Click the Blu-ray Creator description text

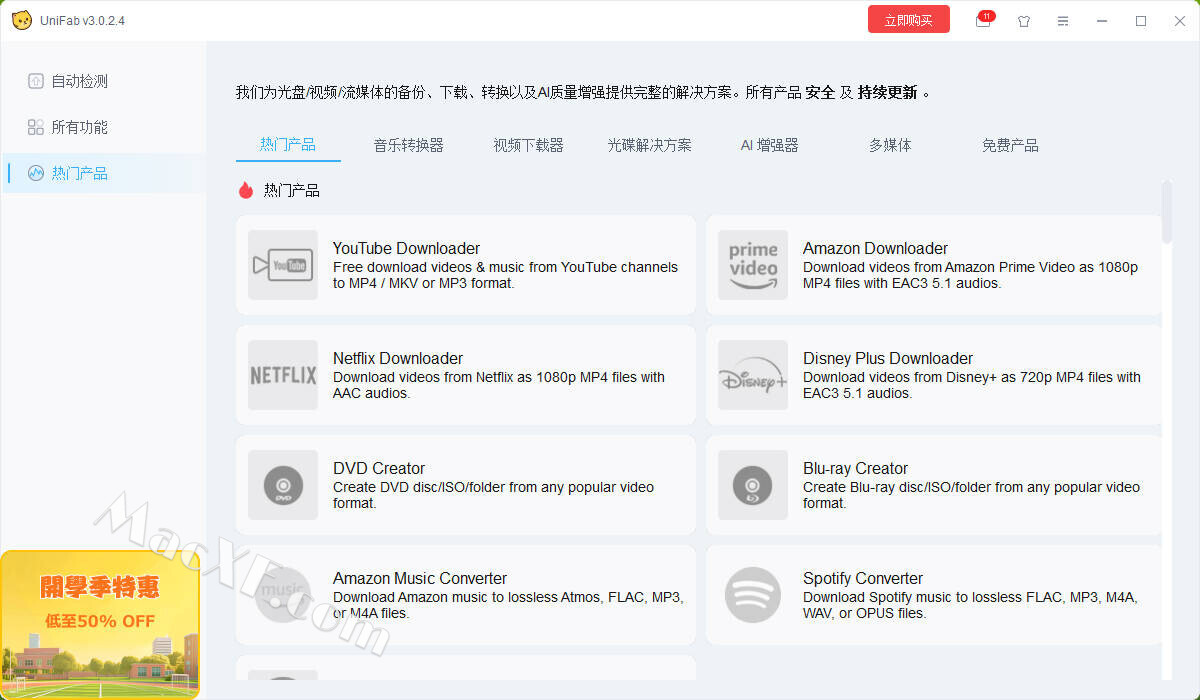(x=971, y=495)
